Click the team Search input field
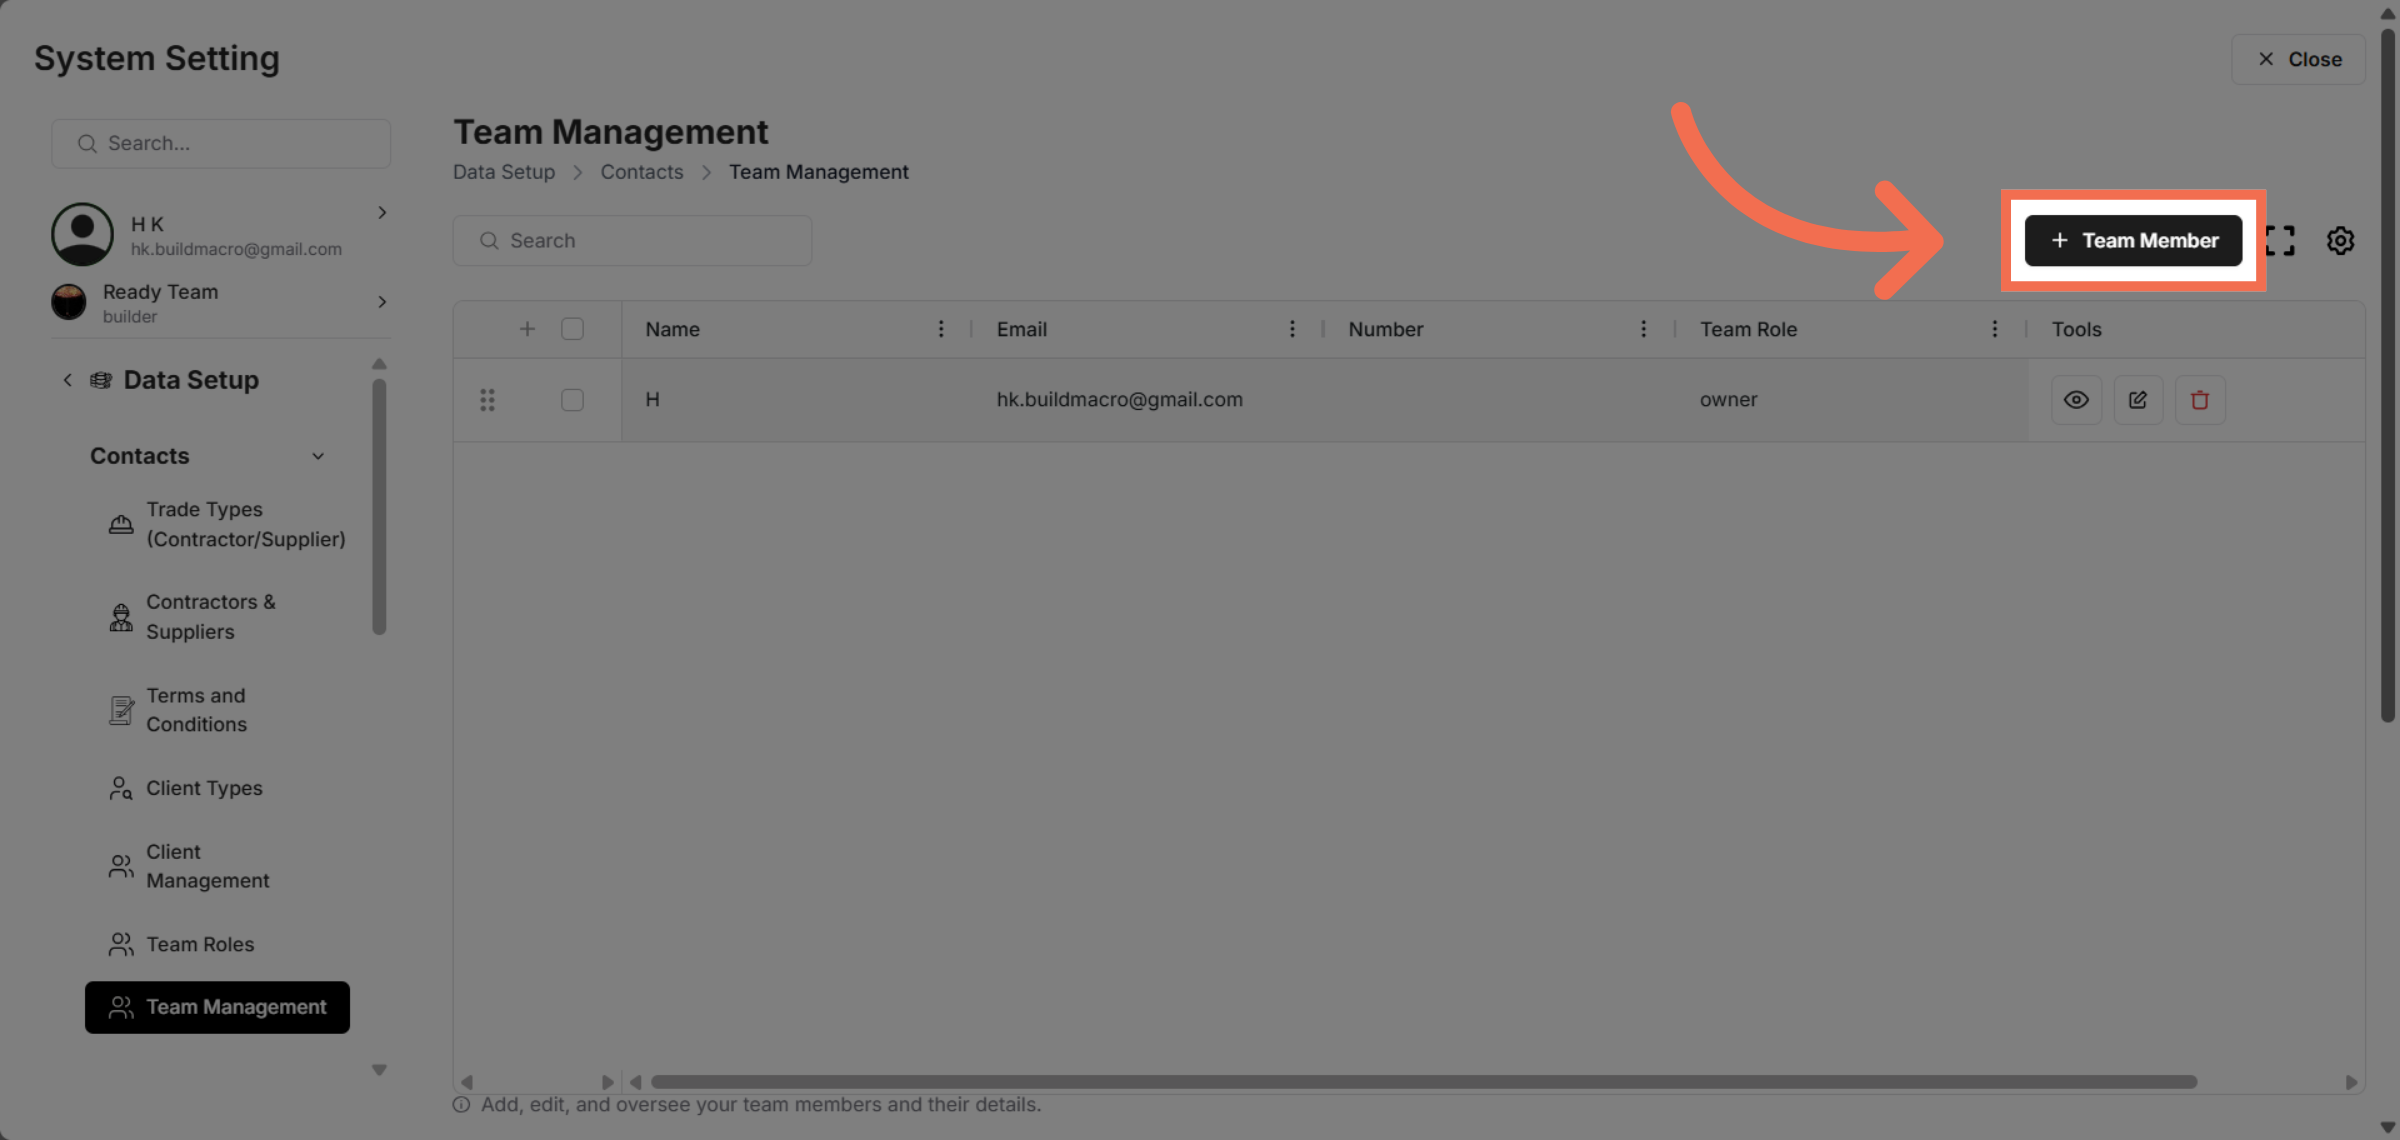 point(632,241)
